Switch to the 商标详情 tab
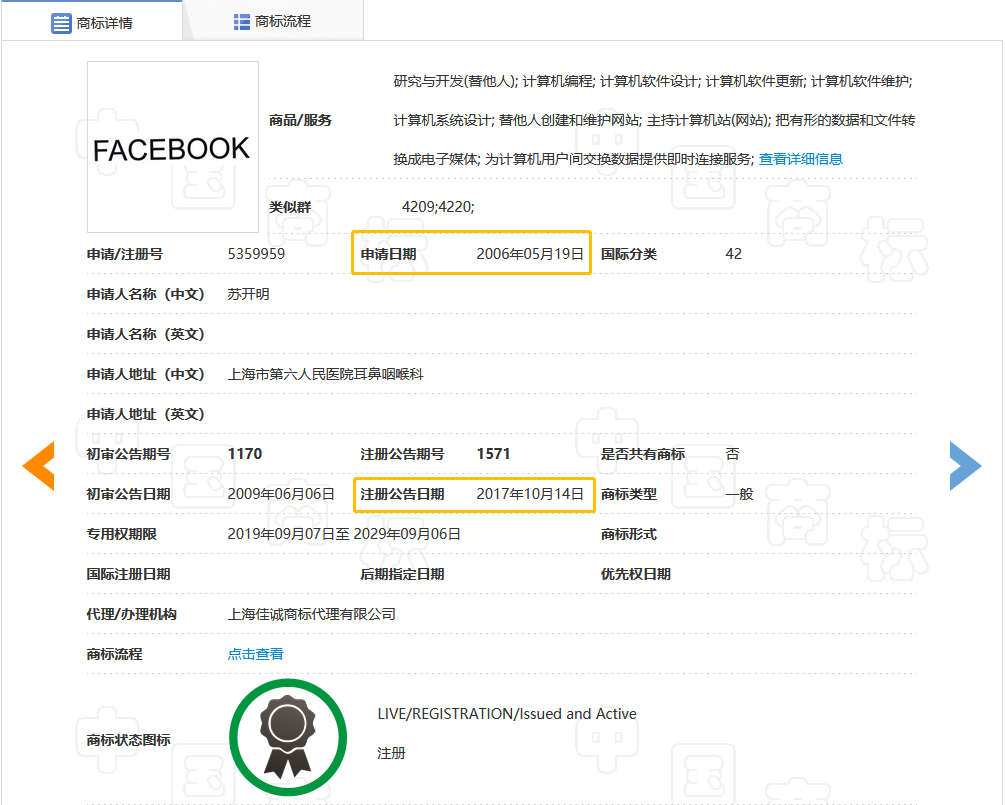 92,22
